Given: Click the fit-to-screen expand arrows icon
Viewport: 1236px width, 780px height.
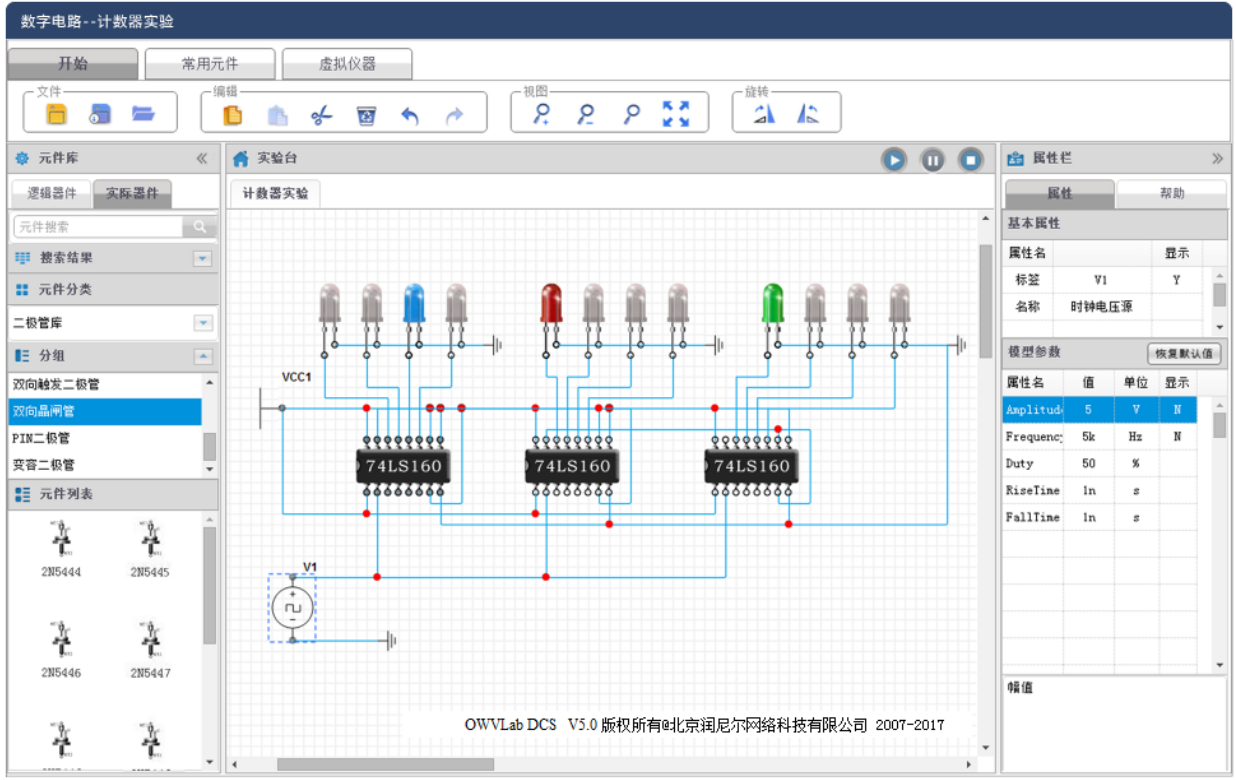Looking at the screenshot, I should pos(676,114).
